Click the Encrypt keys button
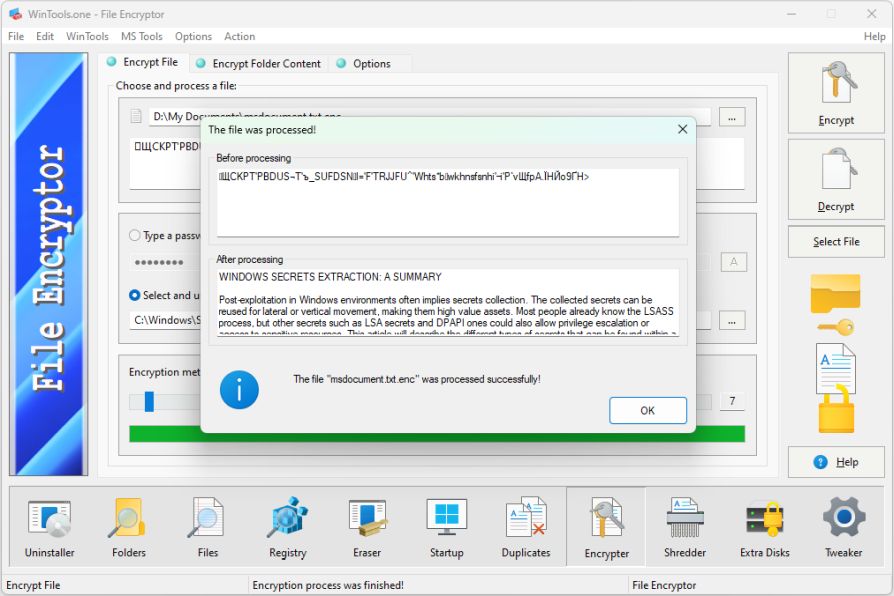 click(836, 94)
